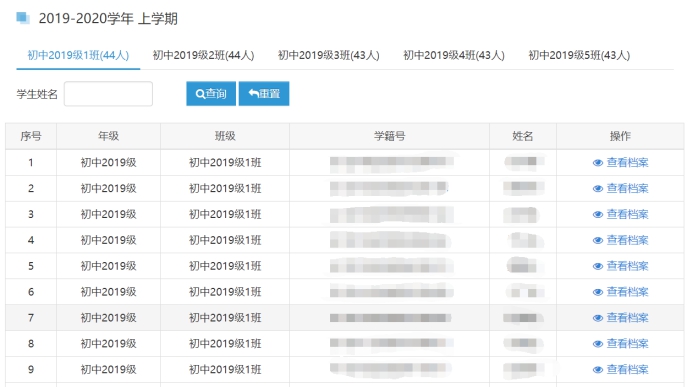Click 初中2019级 grade cell in row 8

[109, 343]
